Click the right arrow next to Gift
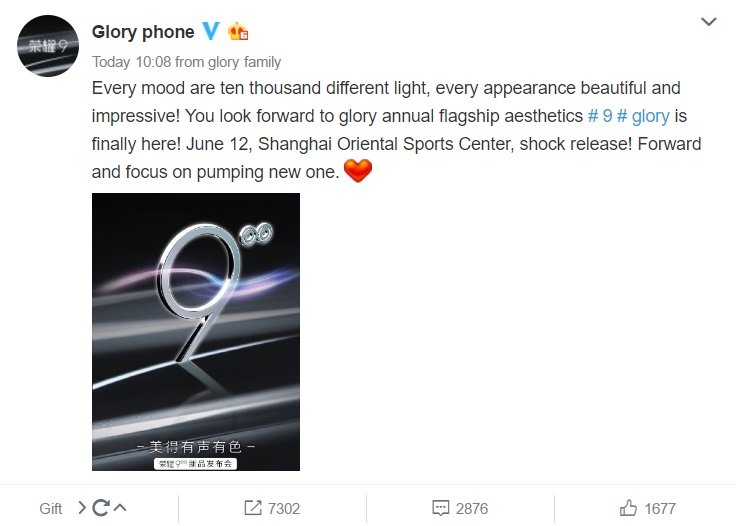The height and width of the screenshot is (526, 736). coord(82,508)
